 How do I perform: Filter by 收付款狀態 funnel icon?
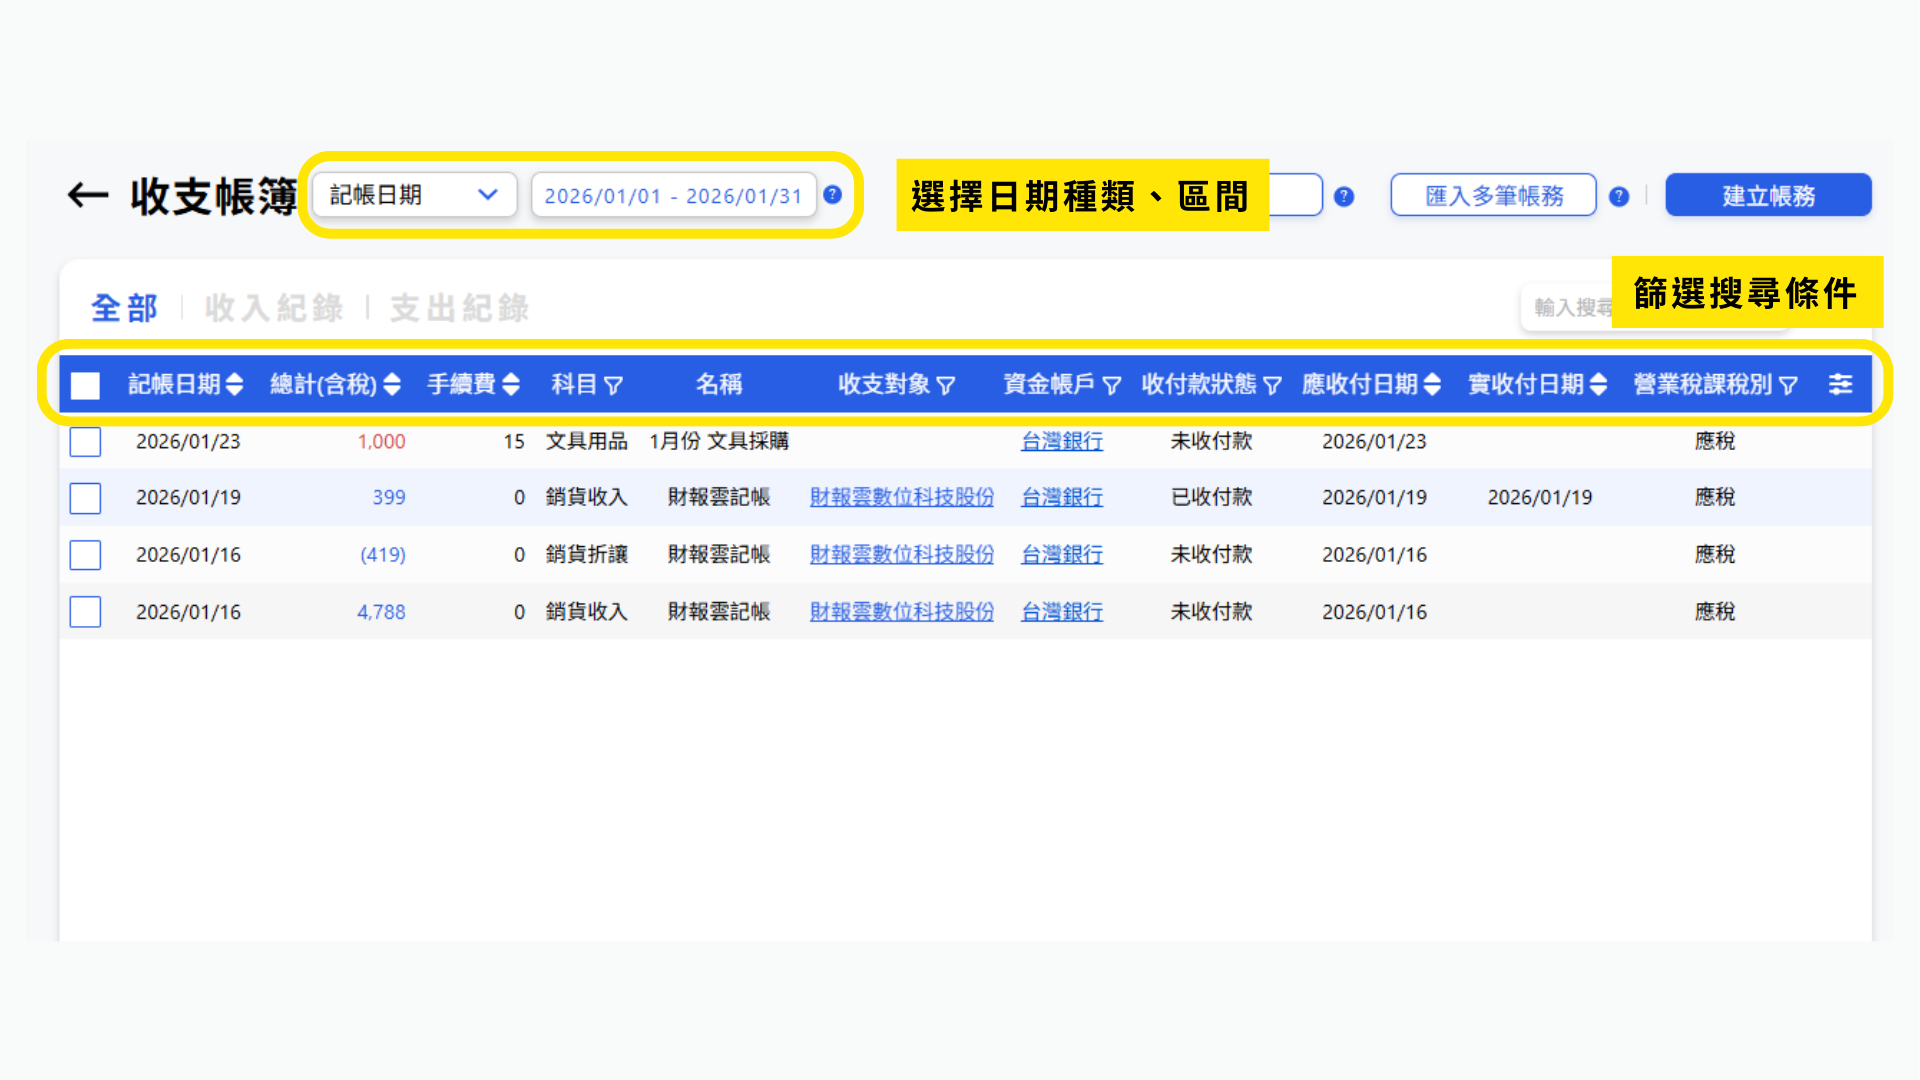click(1272, 385)
